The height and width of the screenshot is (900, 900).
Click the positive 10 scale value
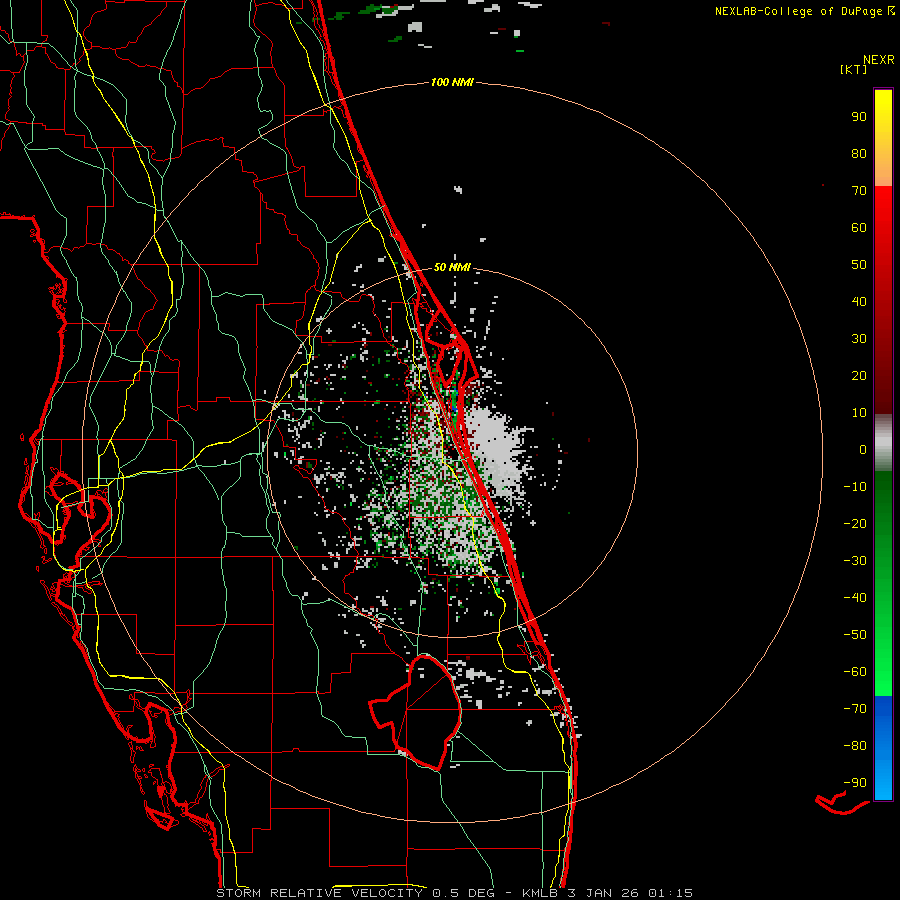(859, 413)
